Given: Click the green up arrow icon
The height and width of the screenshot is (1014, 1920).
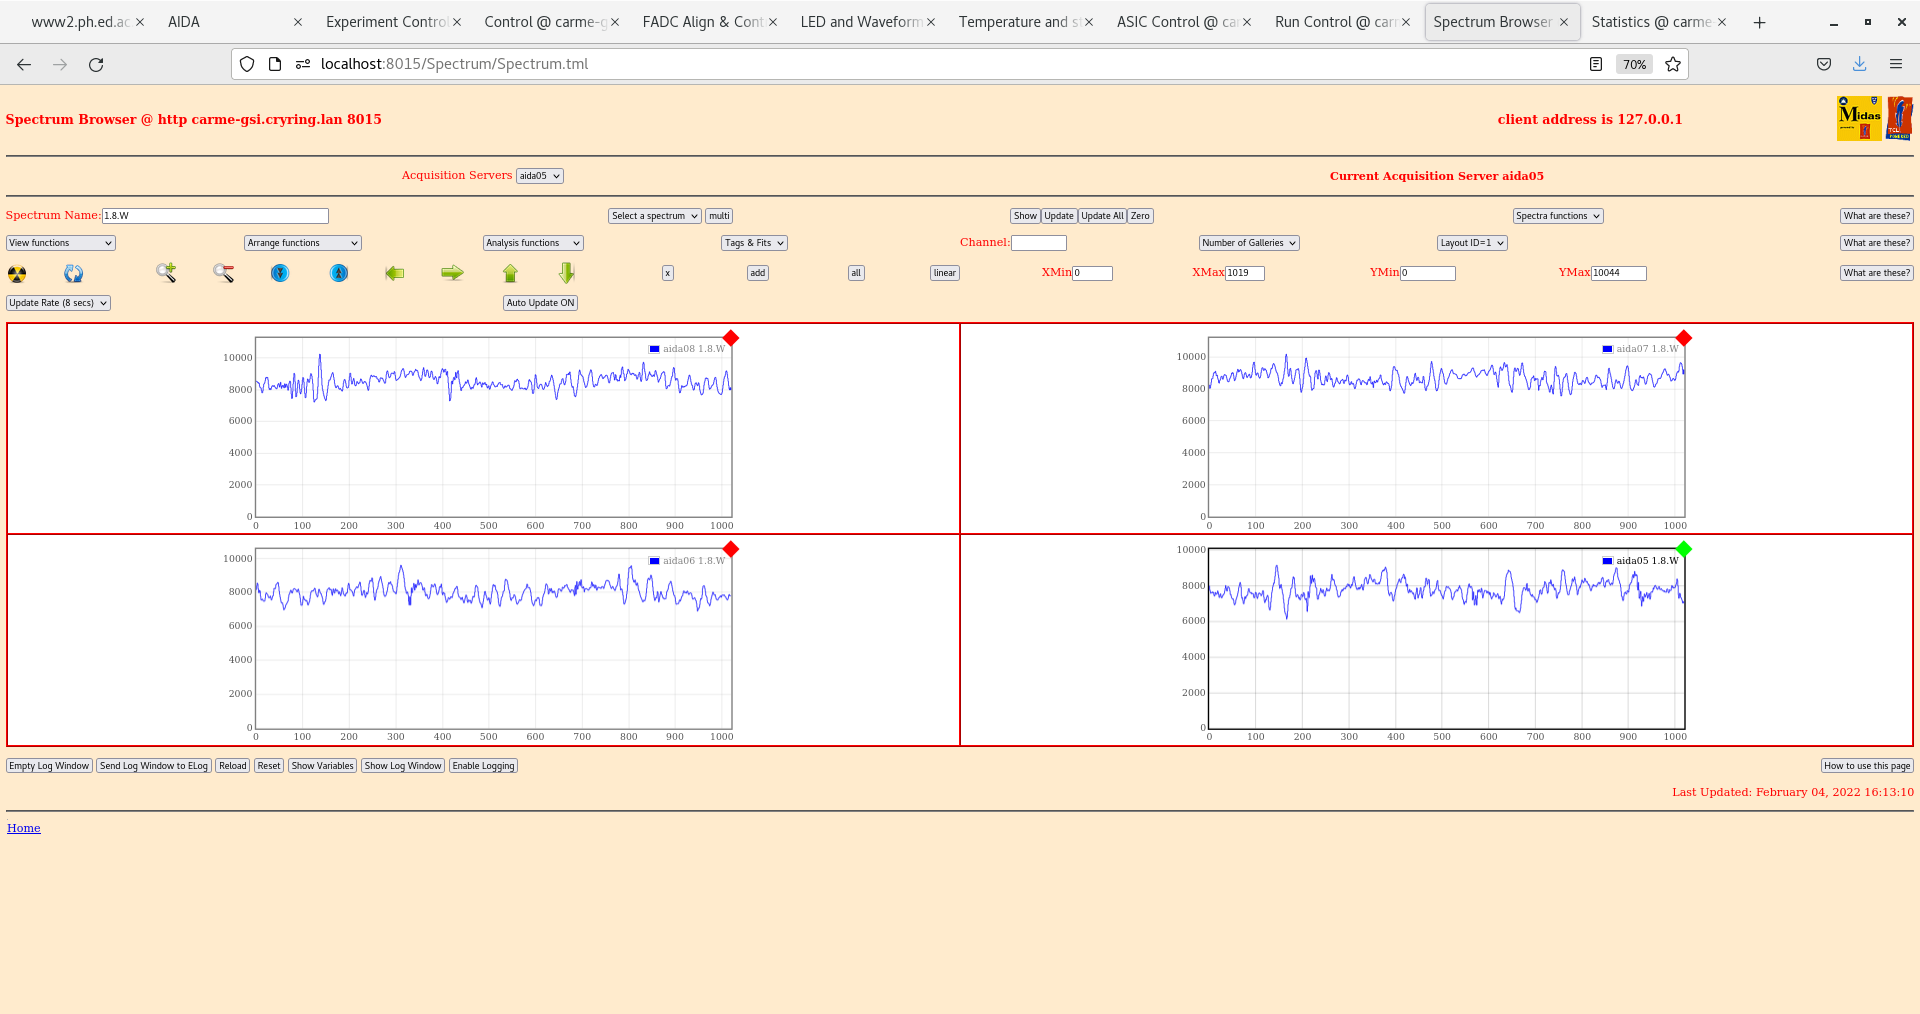Looking at the screenshot, I should (x=510, y=273).
